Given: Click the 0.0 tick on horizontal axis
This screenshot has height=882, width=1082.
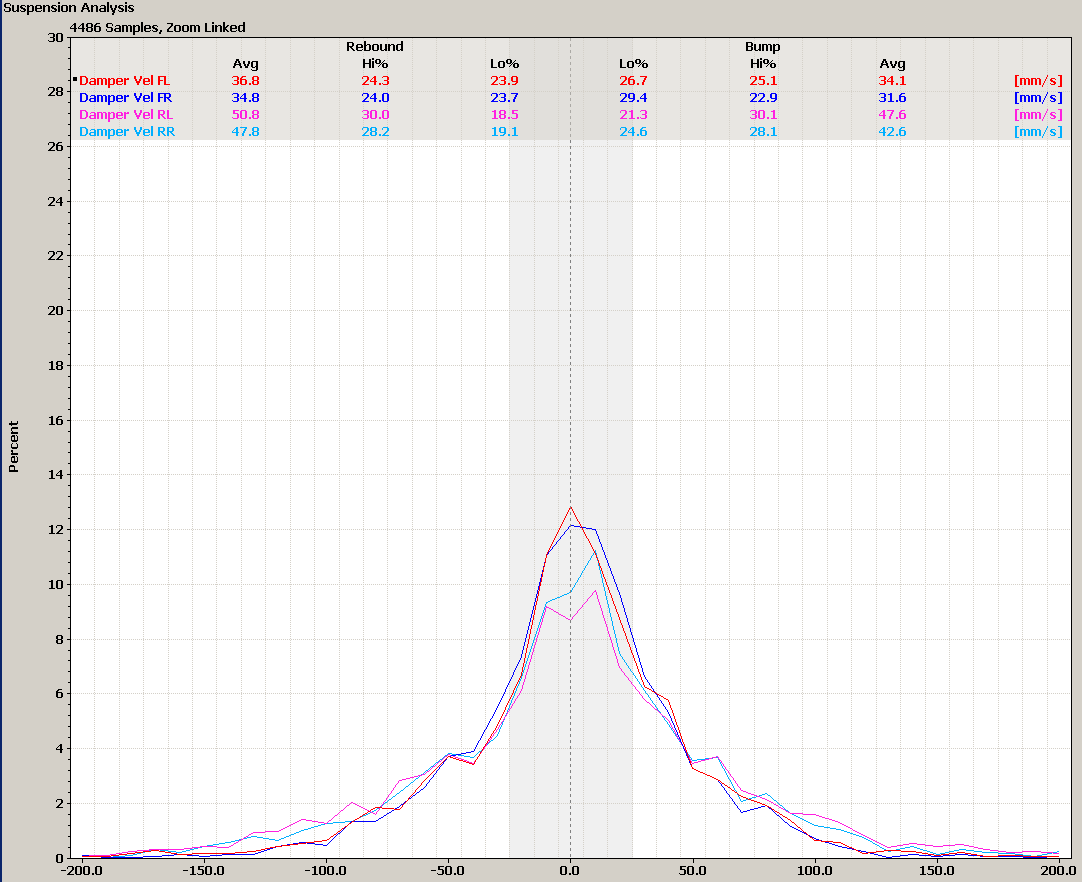Looking at the screenshot, I should (570, 871).
